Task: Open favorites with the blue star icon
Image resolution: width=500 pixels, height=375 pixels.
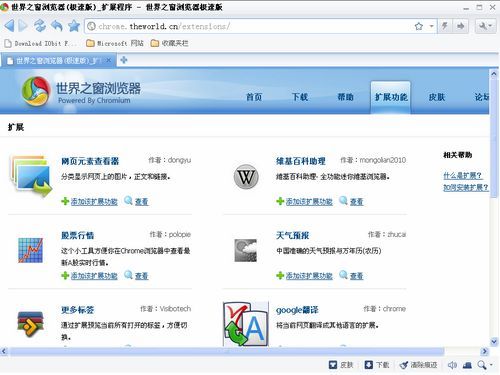Action: (74, 26)
